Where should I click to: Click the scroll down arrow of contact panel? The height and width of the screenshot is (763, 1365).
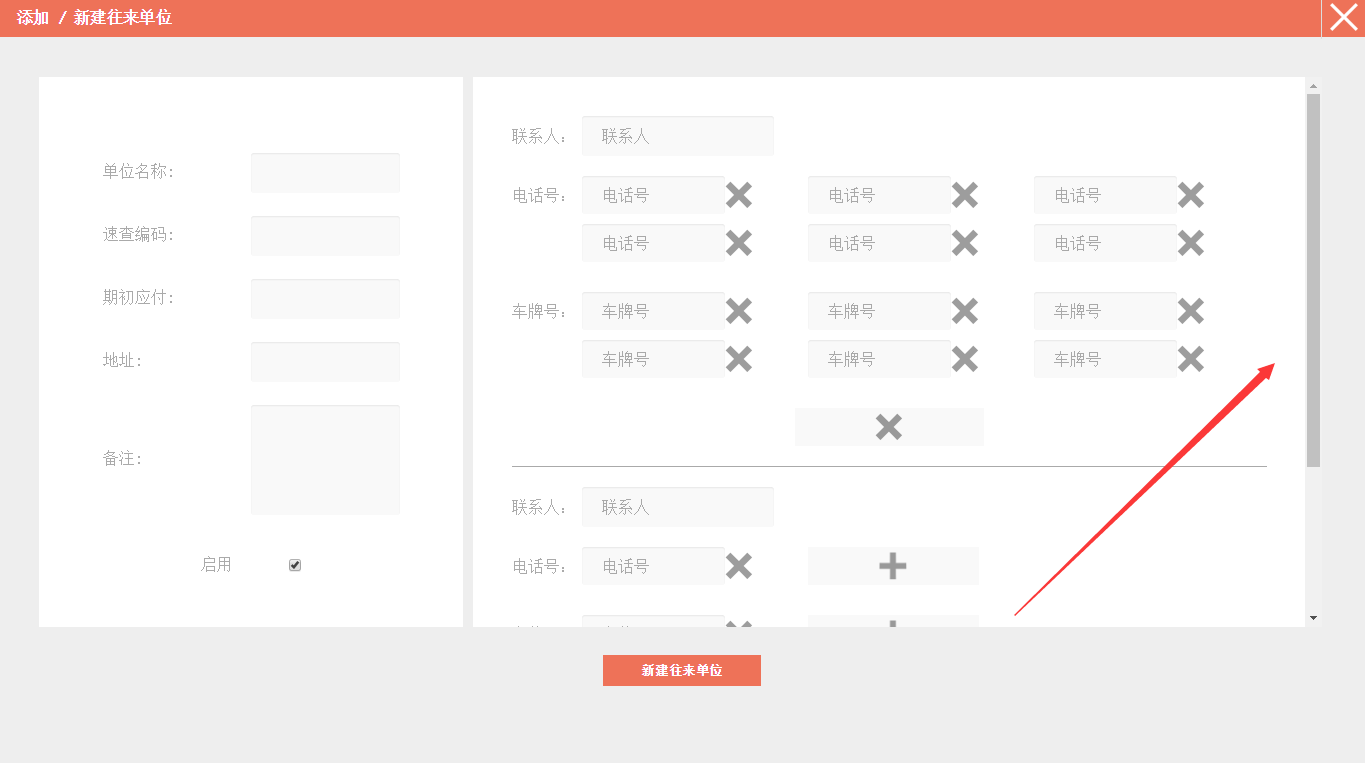1313,618
